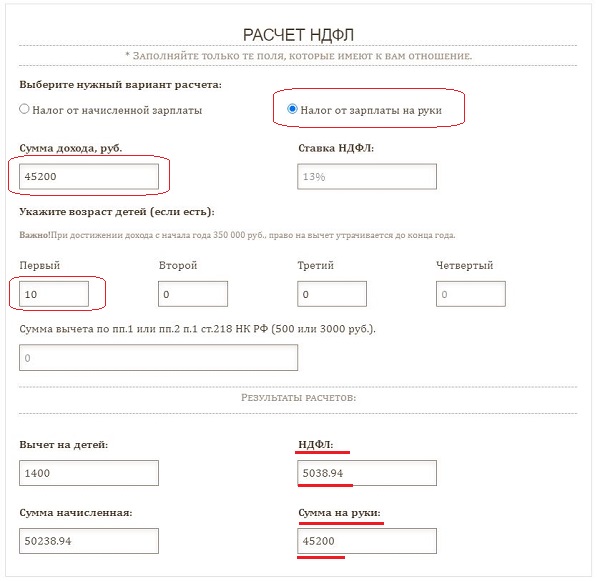Click the 'Укажите возраст детей' label
The height and width of the screenshot is (581, 600).
coord(117,212)
